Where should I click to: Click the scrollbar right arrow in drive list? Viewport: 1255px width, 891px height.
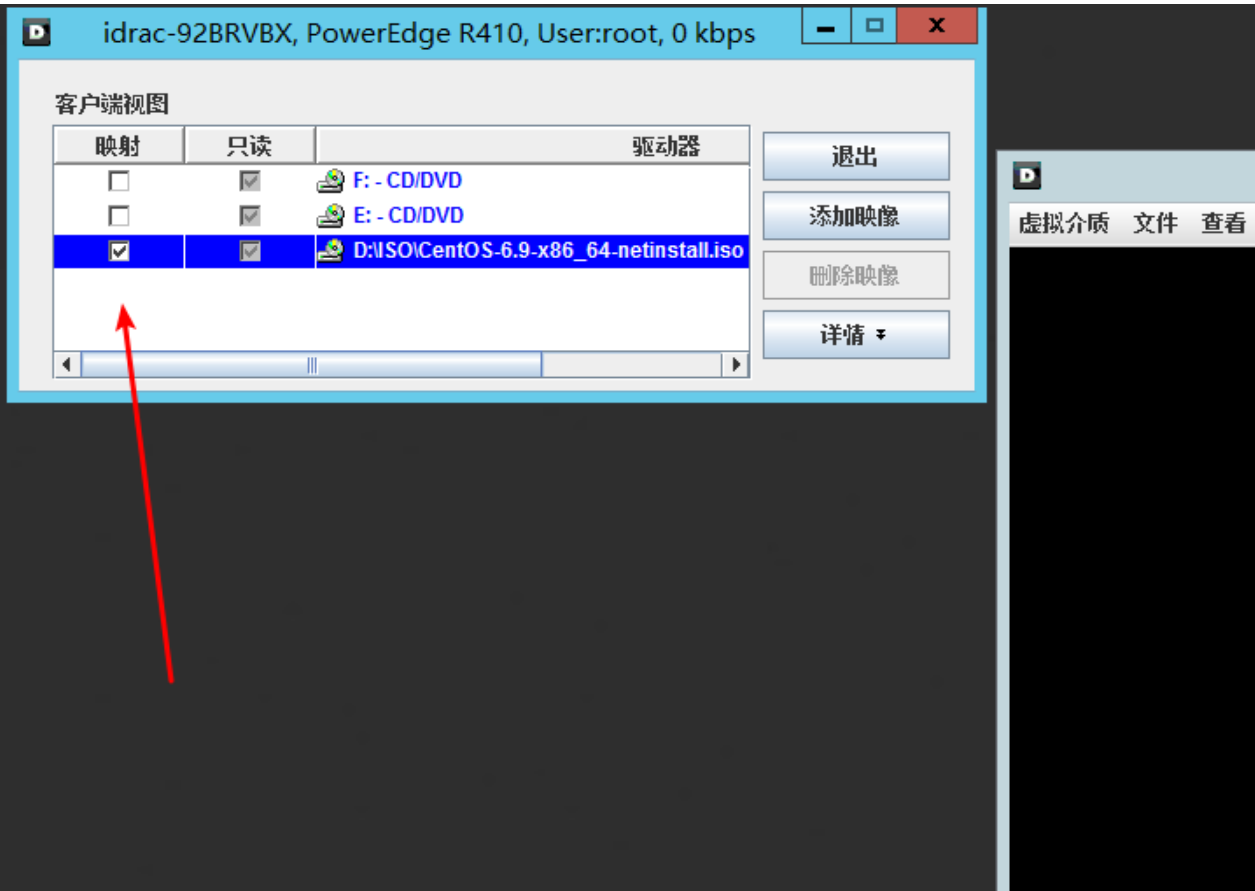(737, 365)
